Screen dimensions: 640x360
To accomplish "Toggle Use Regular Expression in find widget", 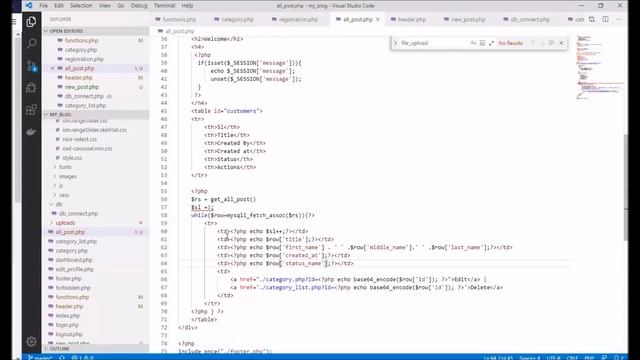I will click(491, 43).
